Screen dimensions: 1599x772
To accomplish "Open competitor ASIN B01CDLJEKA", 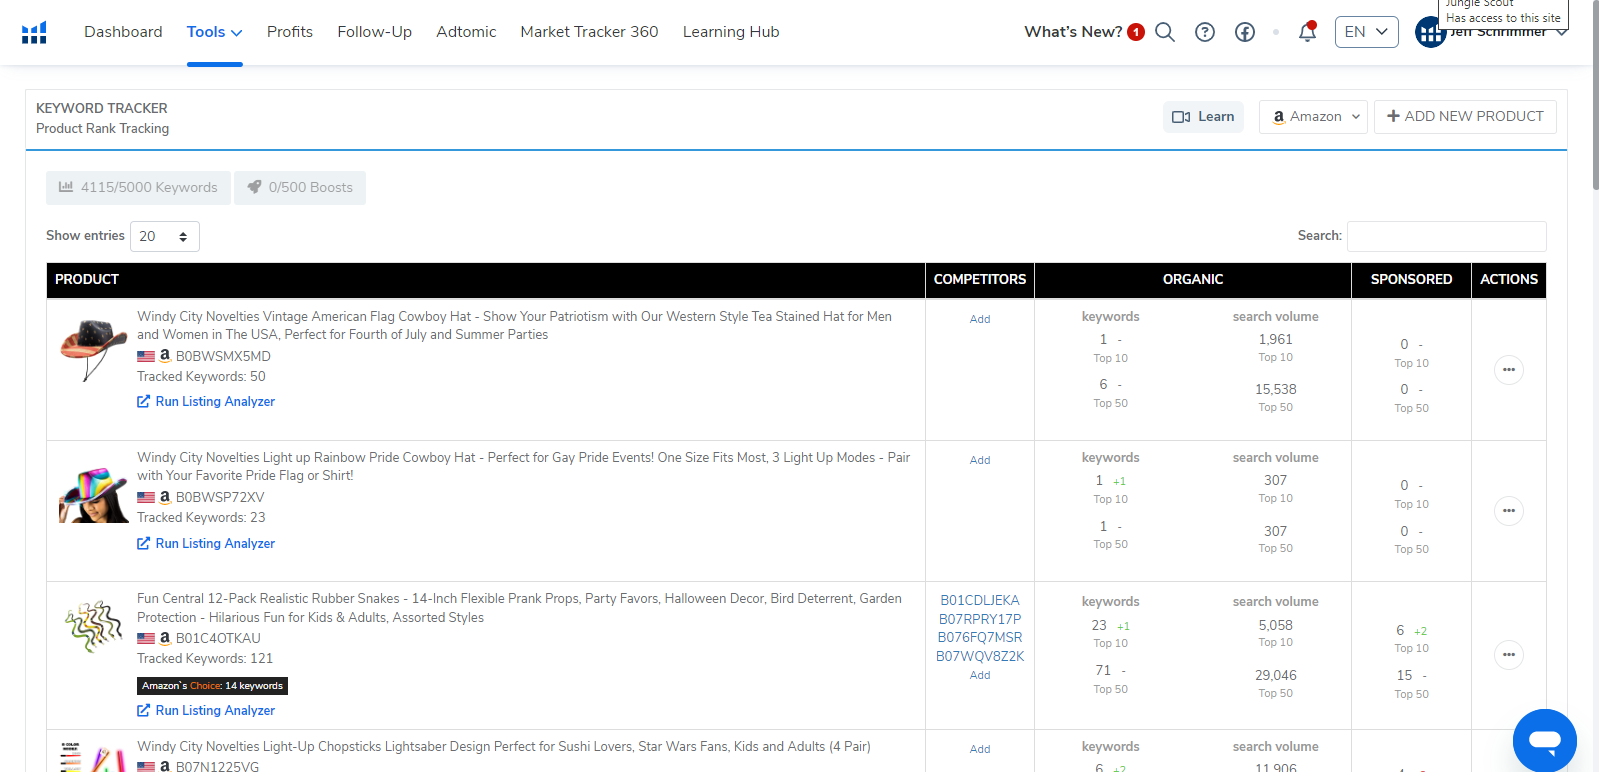I will [x=980, y=600].
